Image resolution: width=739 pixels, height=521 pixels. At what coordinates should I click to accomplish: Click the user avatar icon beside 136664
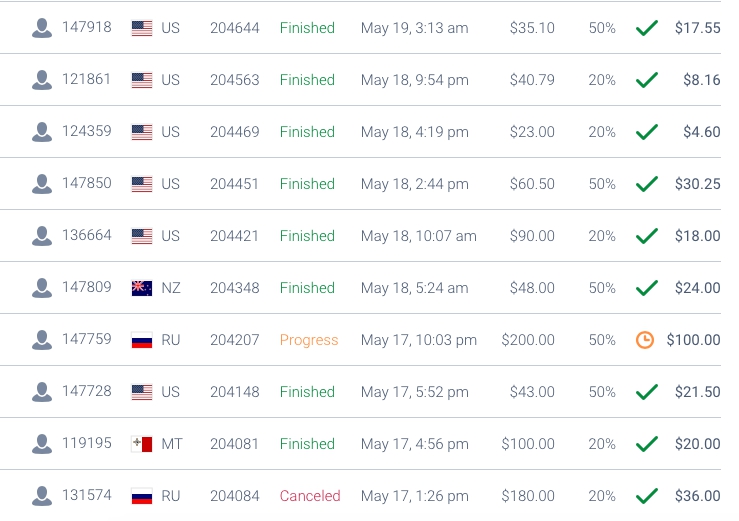pyautogui.click(x=42, y=236)
